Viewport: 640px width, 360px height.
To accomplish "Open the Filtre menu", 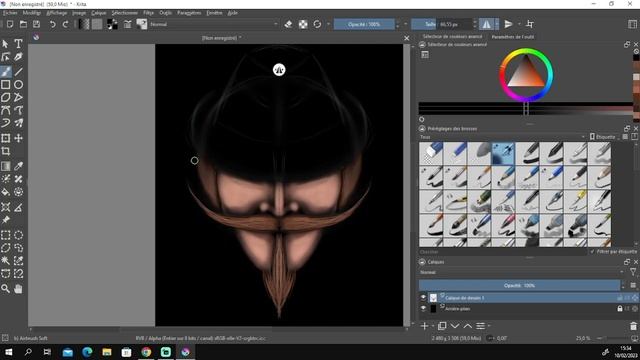I will pyautogui.click(x=148, y=13).
